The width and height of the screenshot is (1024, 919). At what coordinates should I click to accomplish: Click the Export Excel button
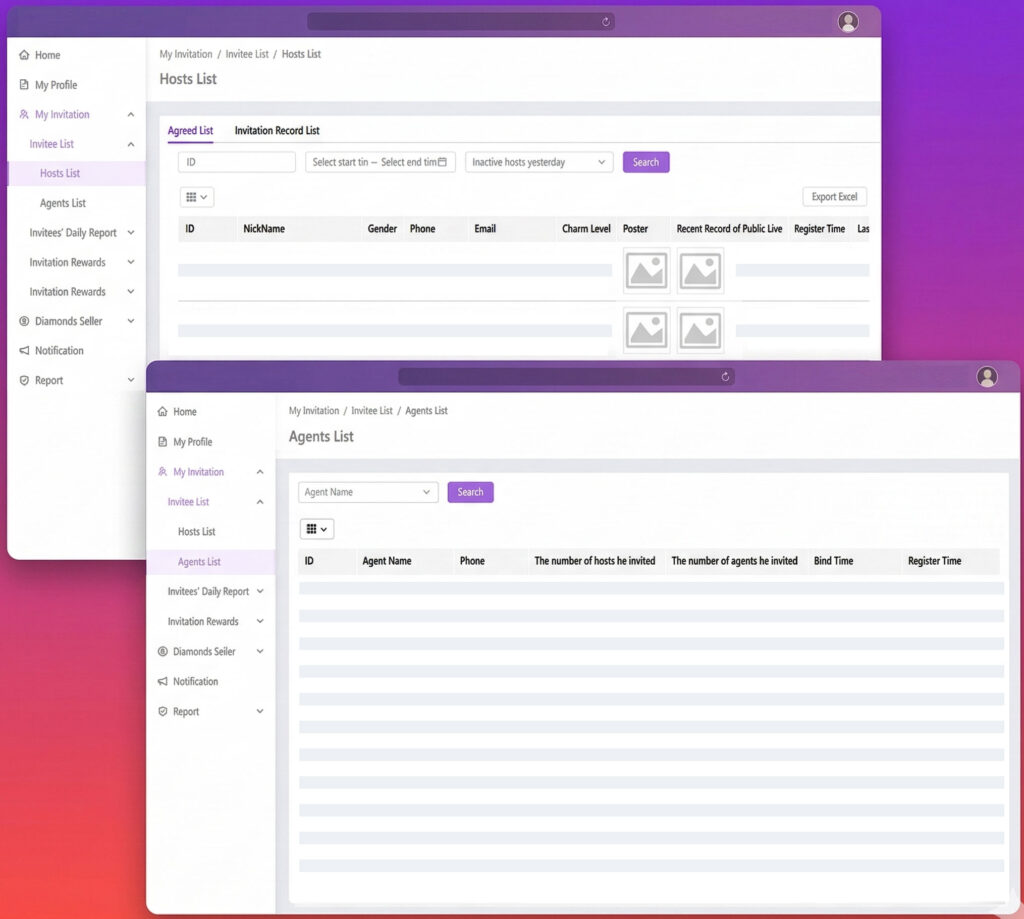(x=834, y=197)
